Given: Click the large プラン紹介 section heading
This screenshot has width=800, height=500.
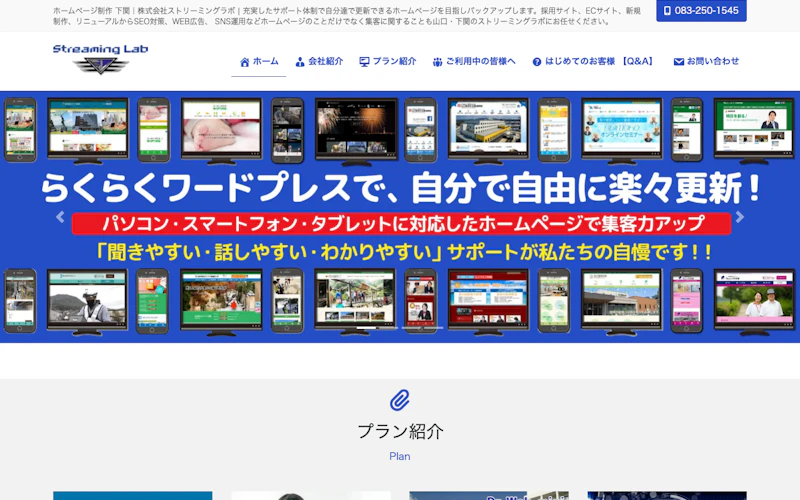Looking at the screenshot, I should [x=400, y=432].
